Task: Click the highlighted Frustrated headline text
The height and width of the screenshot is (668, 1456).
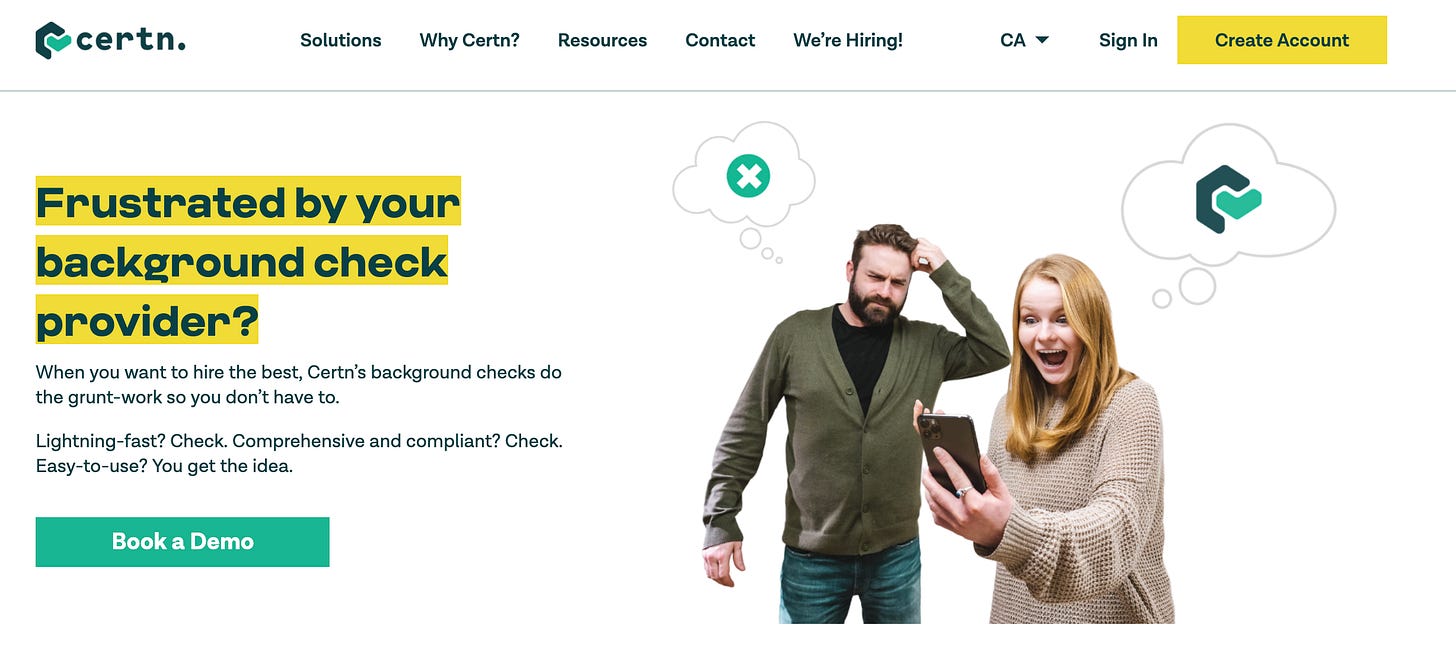Action: 248,262
